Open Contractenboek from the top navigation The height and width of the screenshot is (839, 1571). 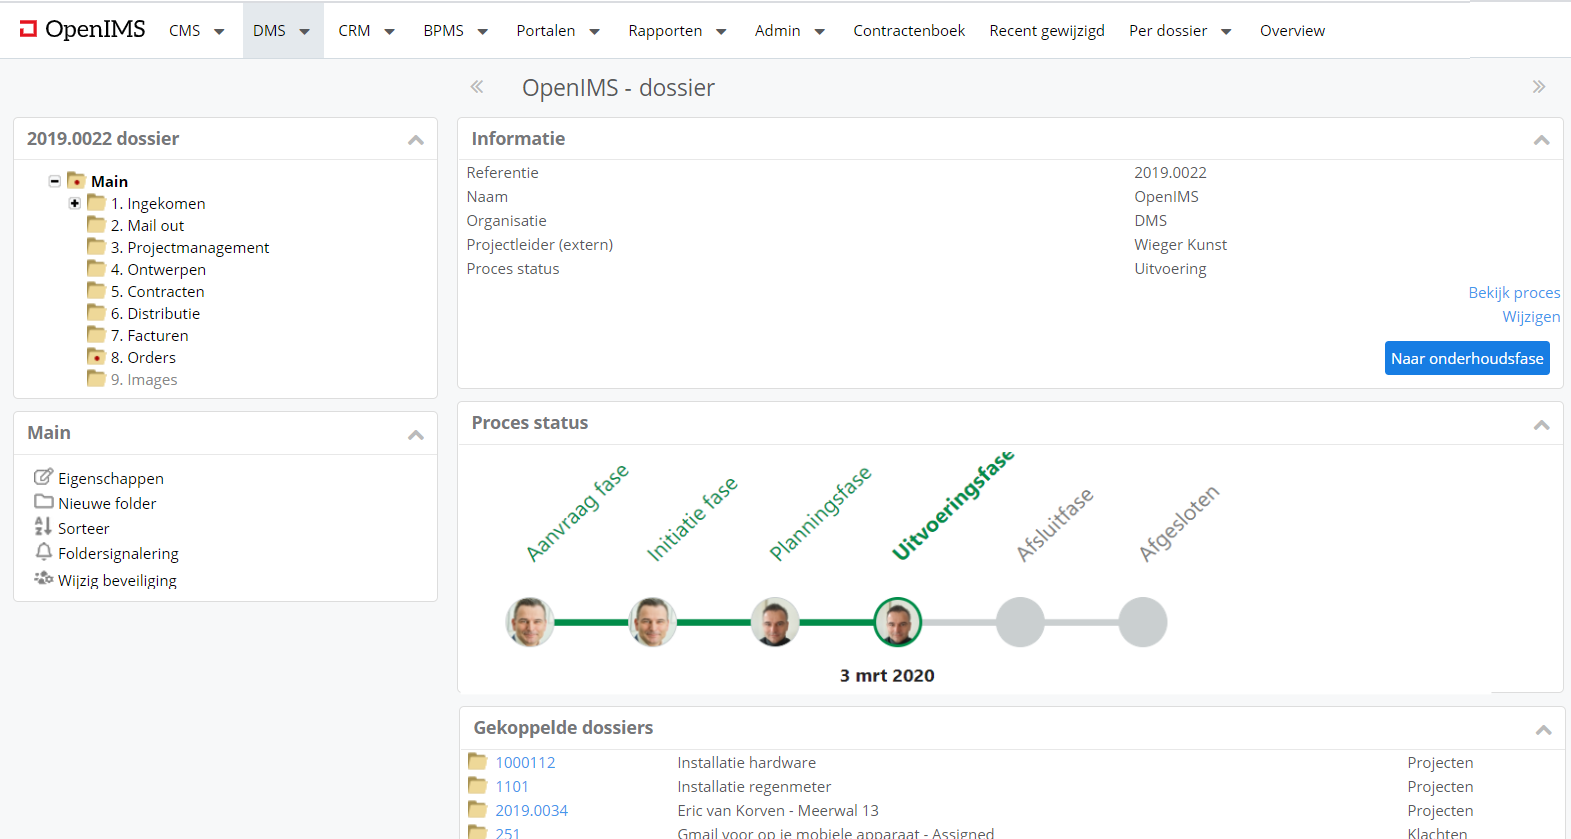pyautogui.click(x=908, y=31)
